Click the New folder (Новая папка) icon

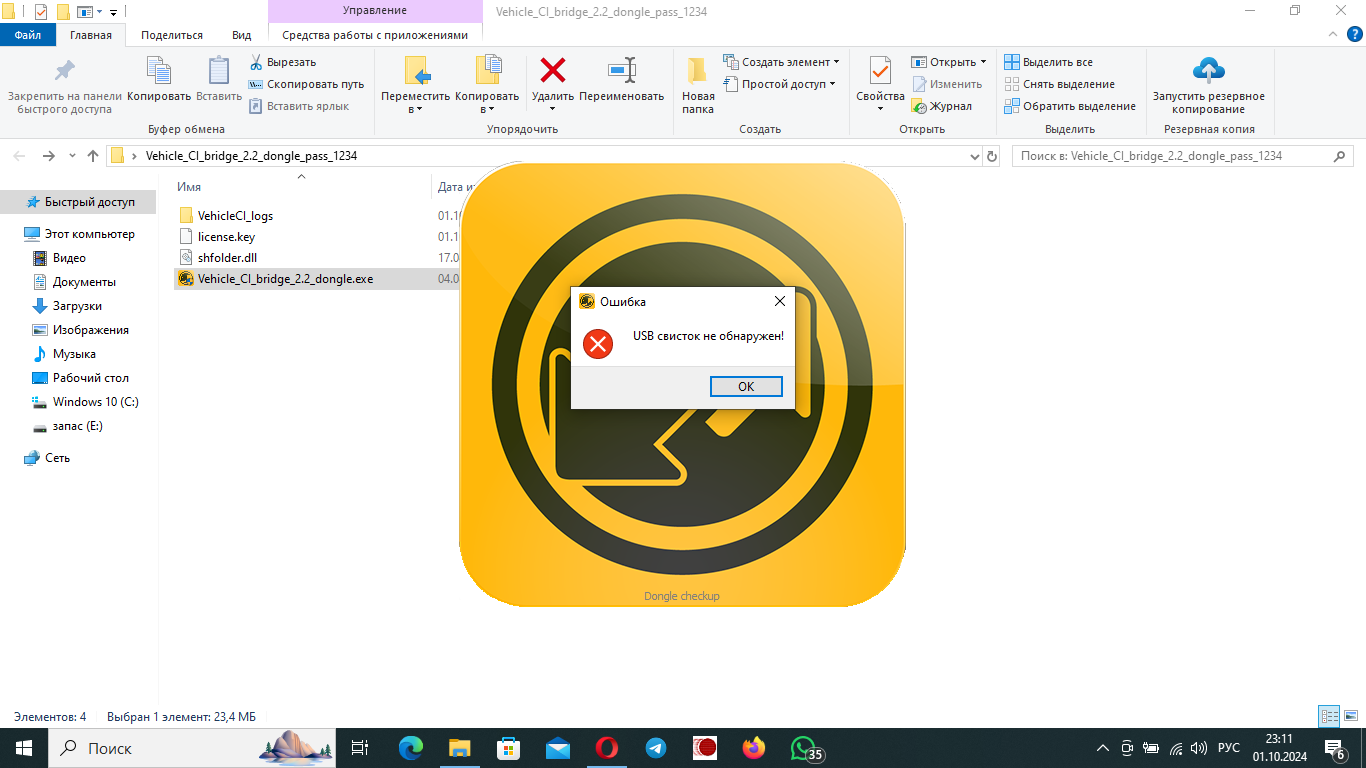point(698,72)
